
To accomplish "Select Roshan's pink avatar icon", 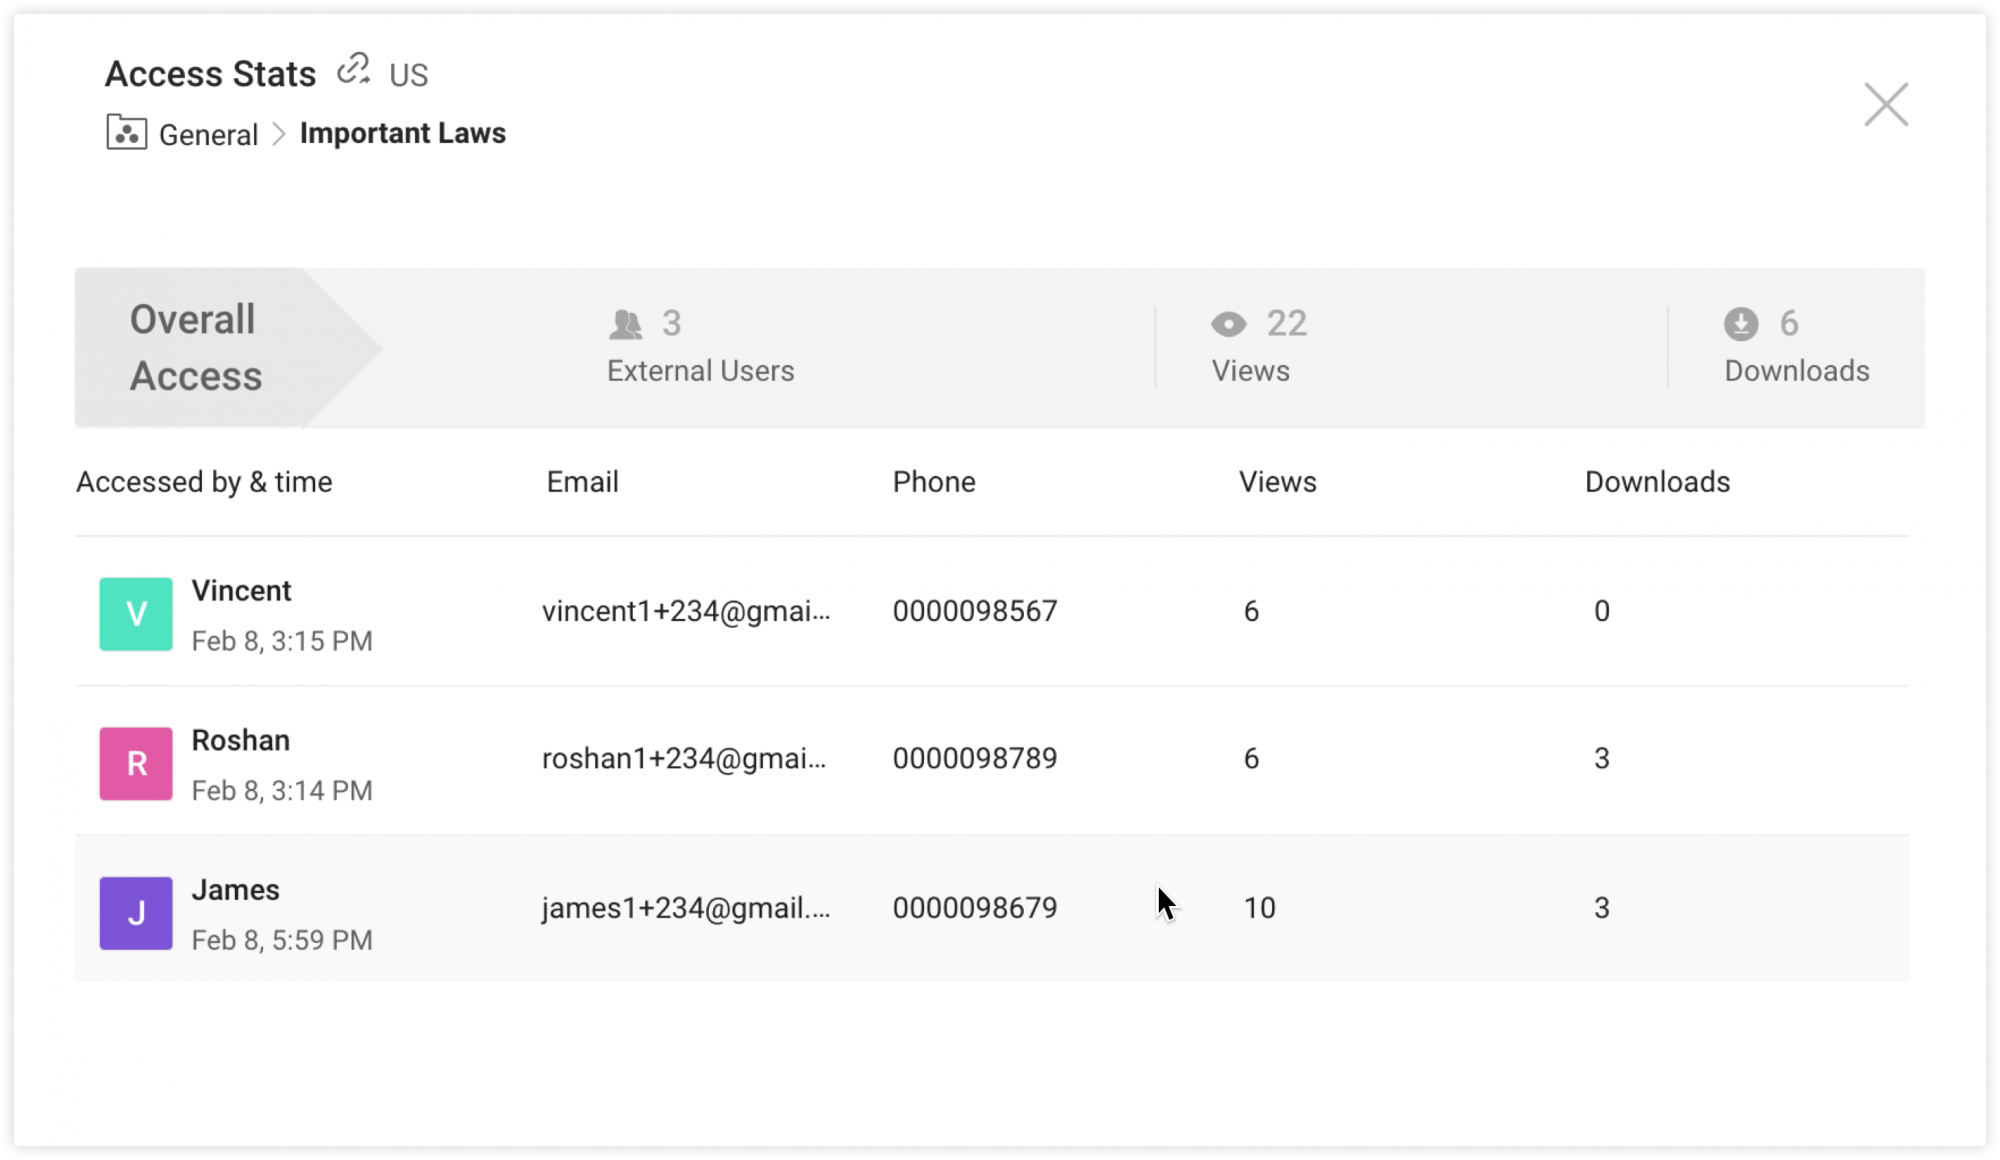I will [x=135, y=763].
